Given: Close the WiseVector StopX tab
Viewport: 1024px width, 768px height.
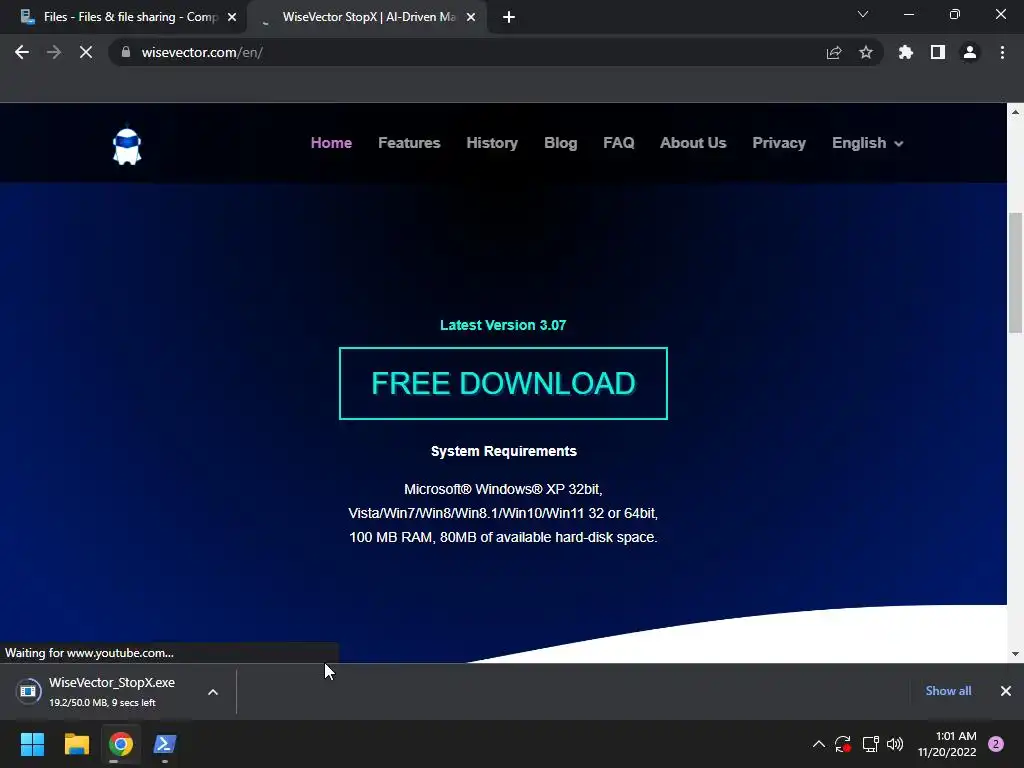Looking at the screenshot, I should pyautogui.click(x=471, y=17).
